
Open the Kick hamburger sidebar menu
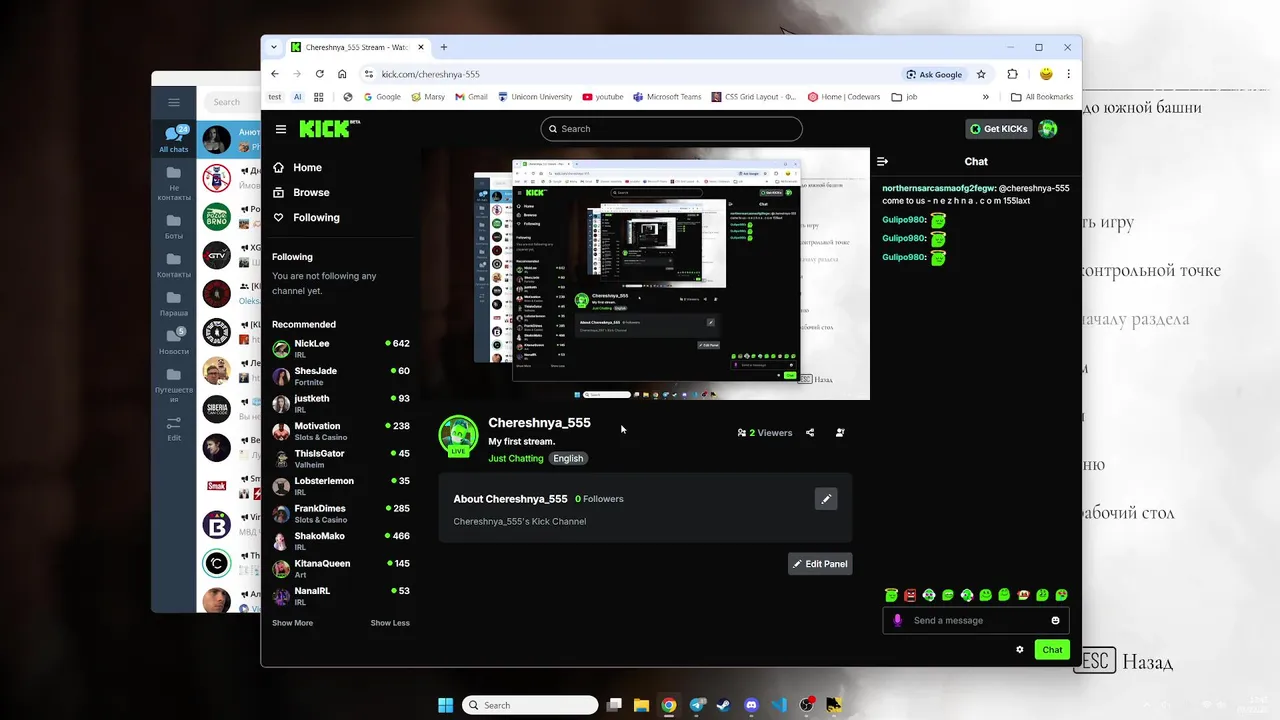click(281, 129)
